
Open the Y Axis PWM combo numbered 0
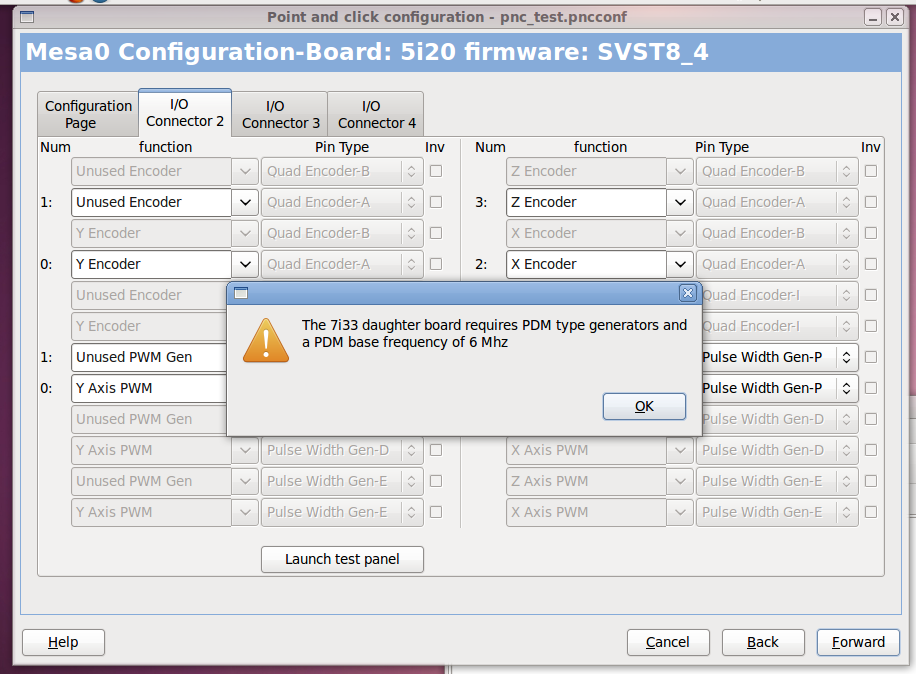(149, 388)
